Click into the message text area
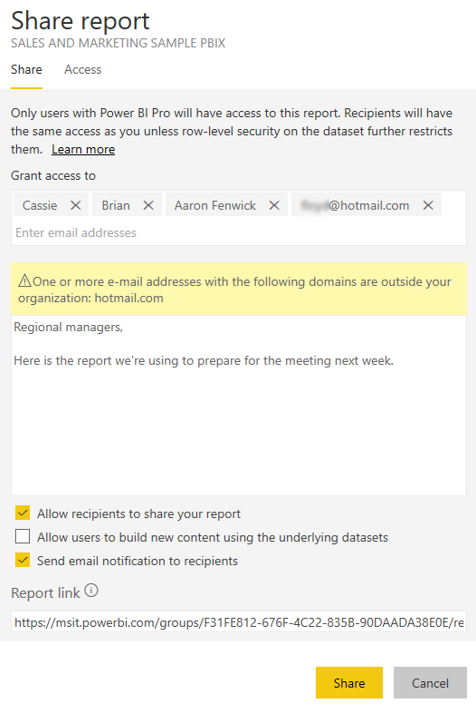476x705 pixels. coord(239,405)
